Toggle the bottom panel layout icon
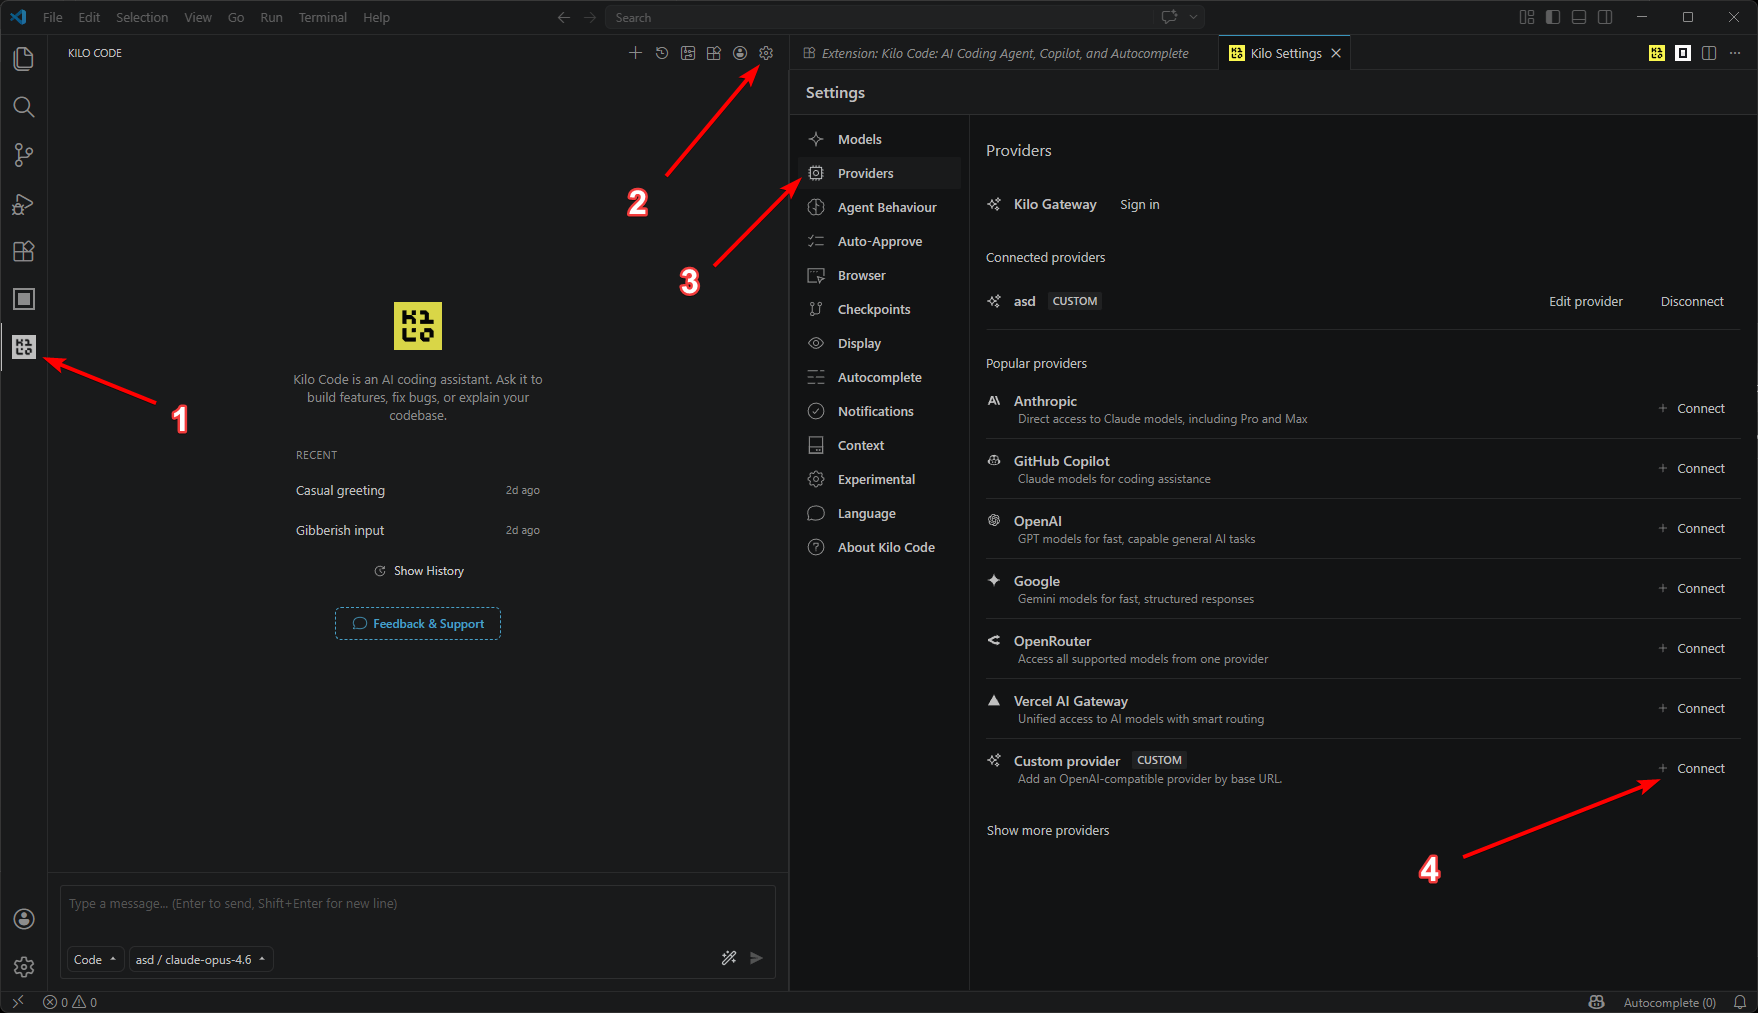This screenshot has width=1758, height=1013. tap(1579, 17)
